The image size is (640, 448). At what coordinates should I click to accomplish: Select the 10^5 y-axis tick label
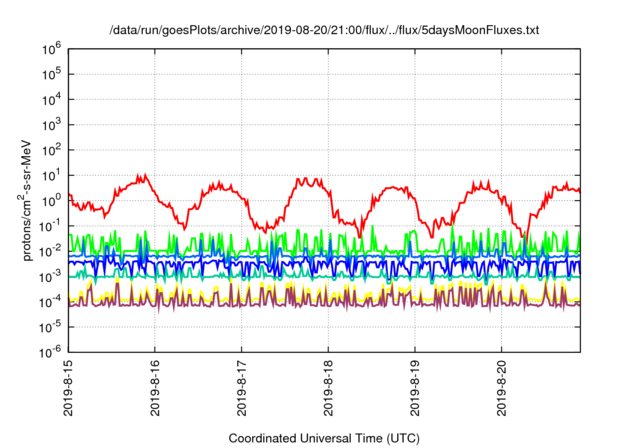[52, 75]
